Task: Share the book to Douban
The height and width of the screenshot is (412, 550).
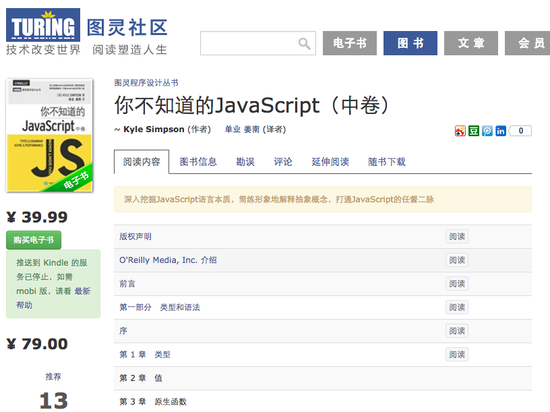Action: point(474,131)
